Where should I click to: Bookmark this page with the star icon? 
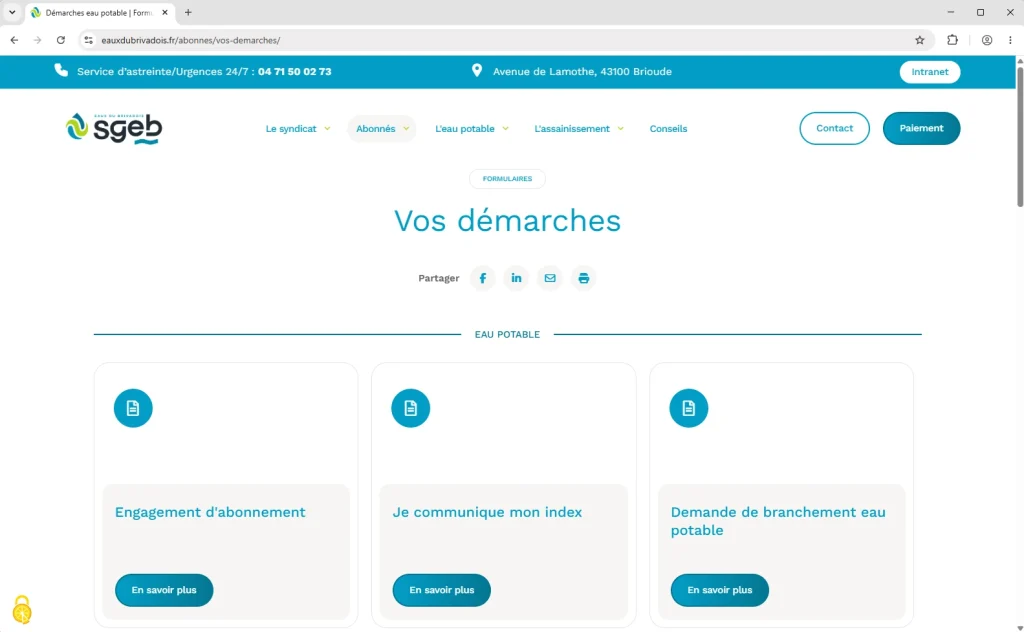(920, 40)
